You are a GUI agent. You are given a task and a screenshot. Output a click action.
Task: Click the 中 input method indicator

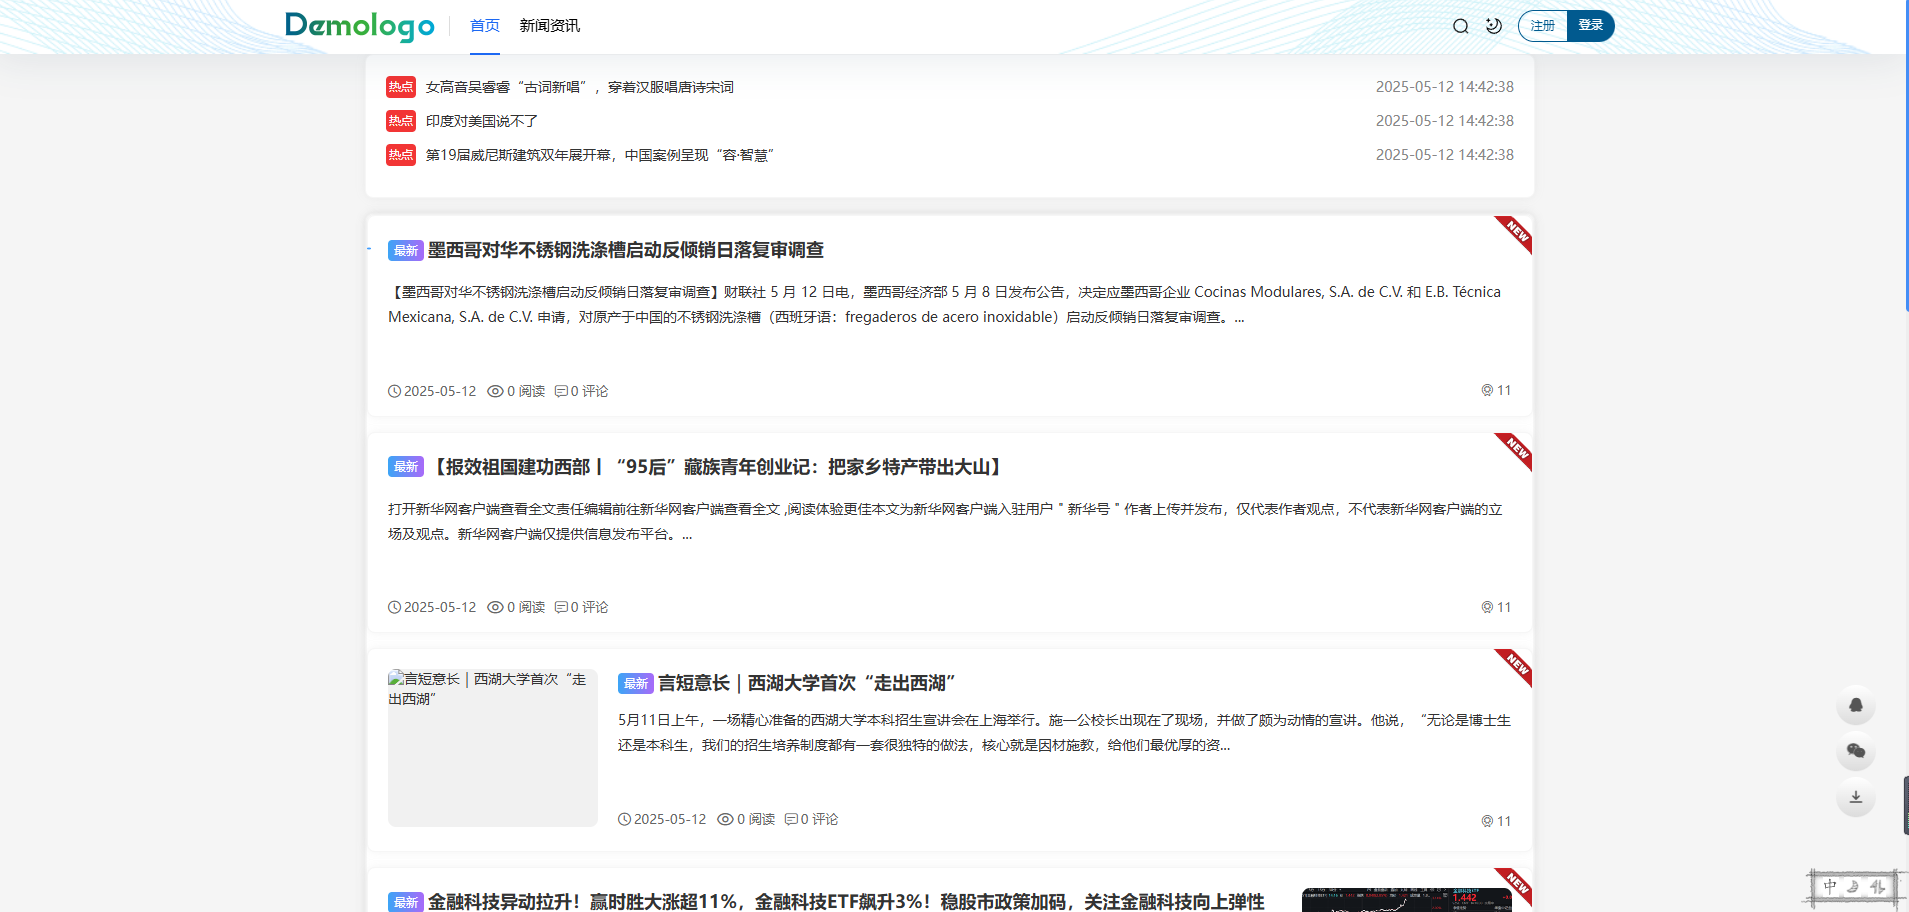[1829, 887]
